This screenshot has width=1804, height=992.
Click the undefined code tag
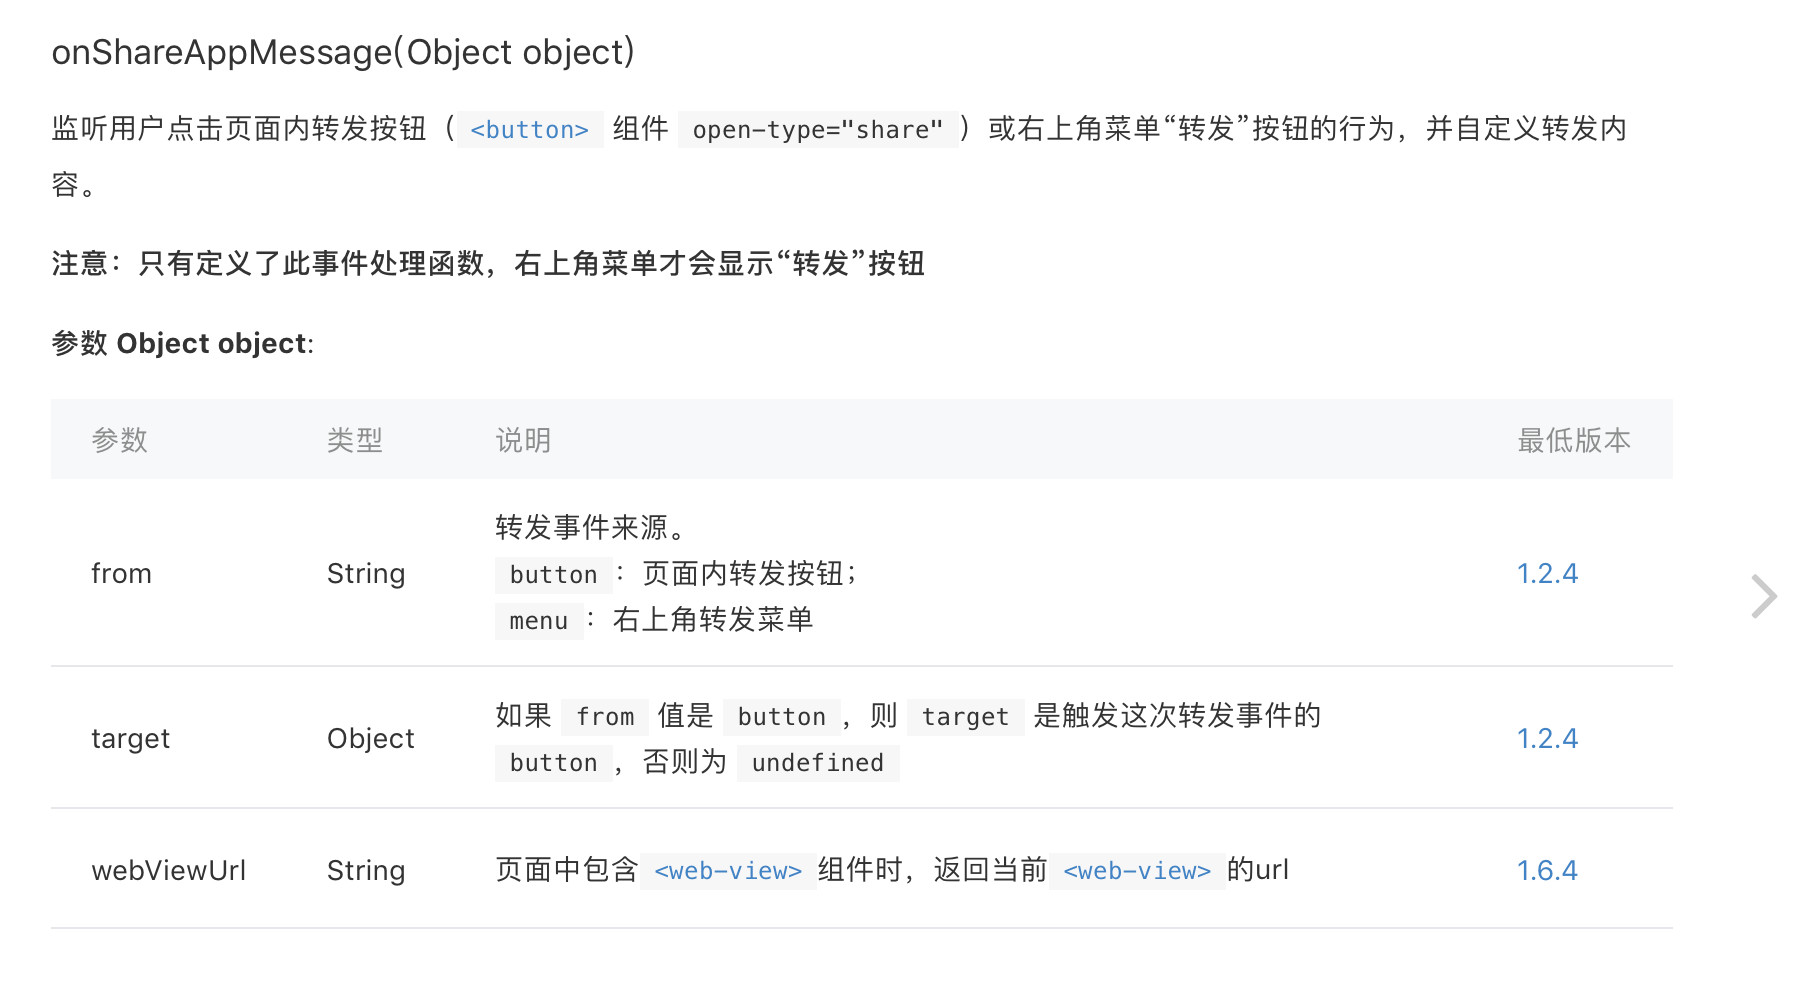818,763
